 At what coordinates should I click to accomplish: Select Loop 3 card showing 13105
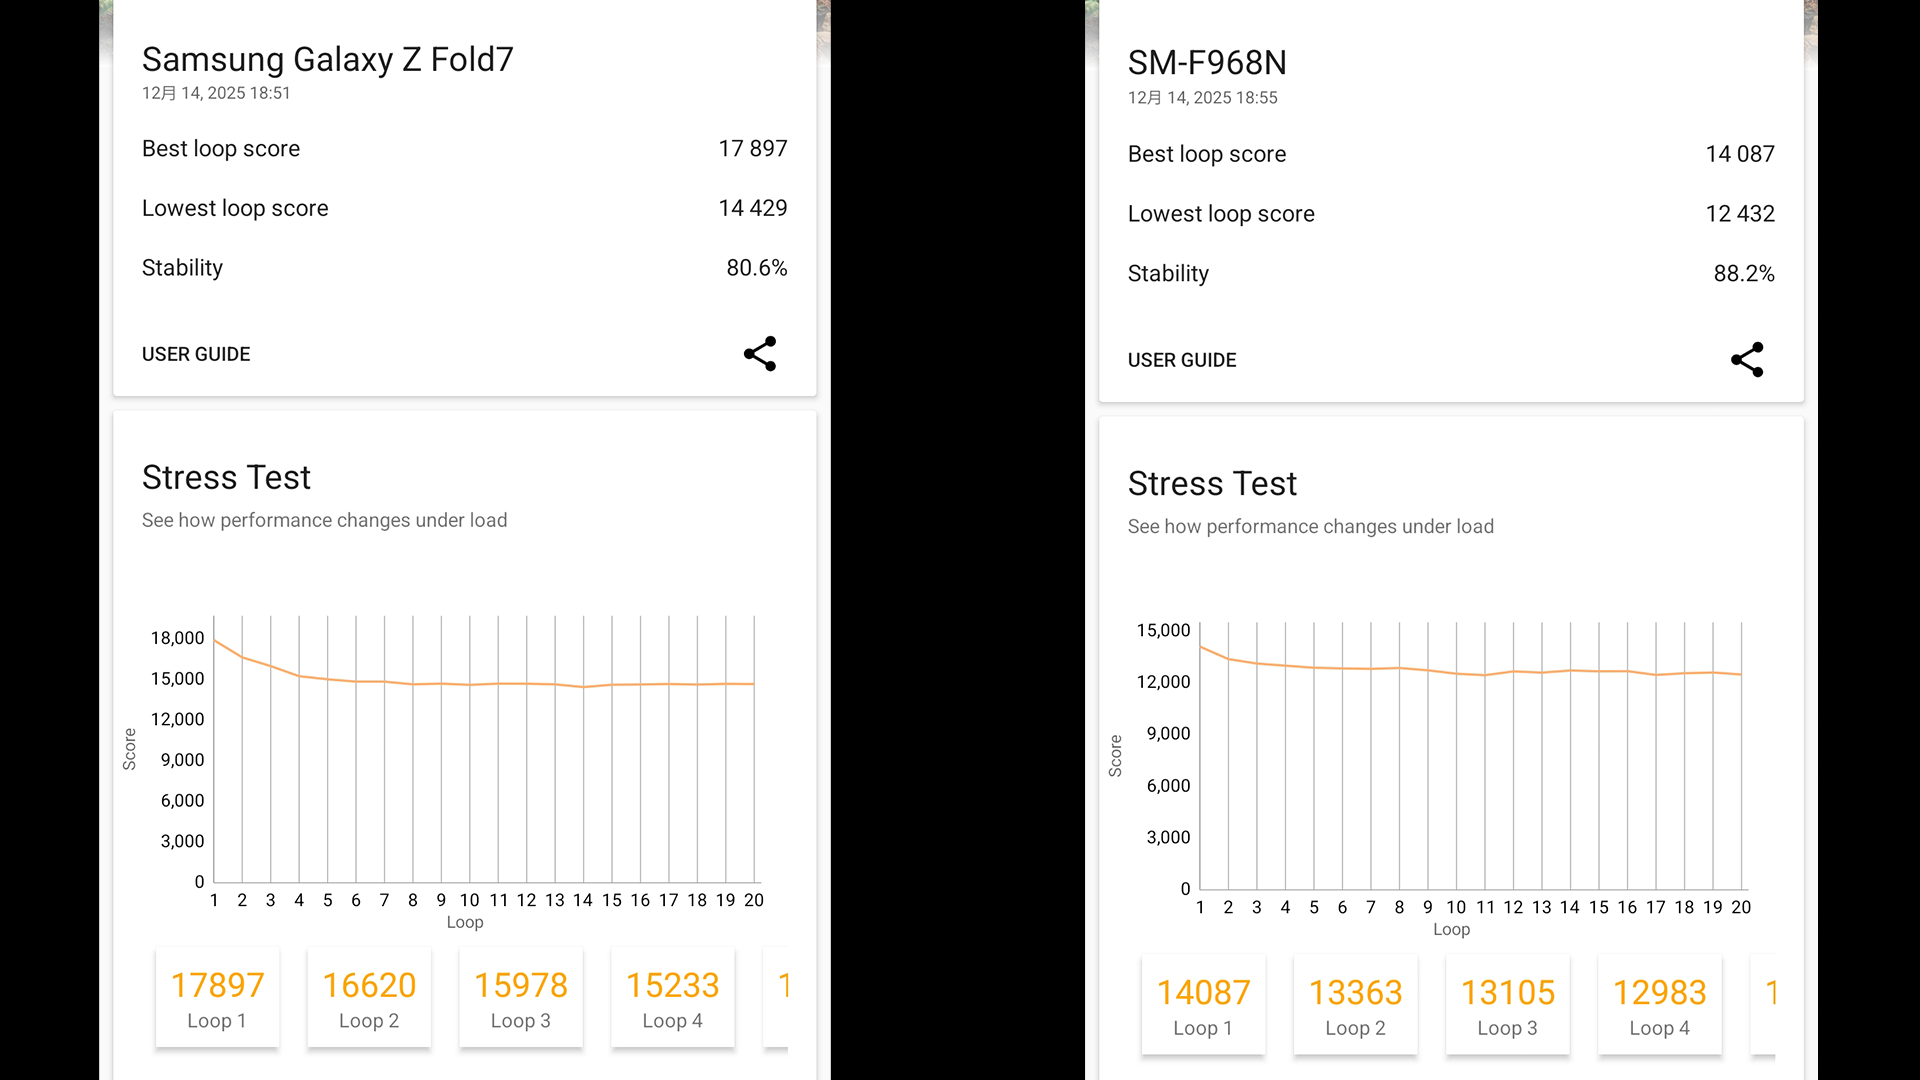(1508, 1005)
